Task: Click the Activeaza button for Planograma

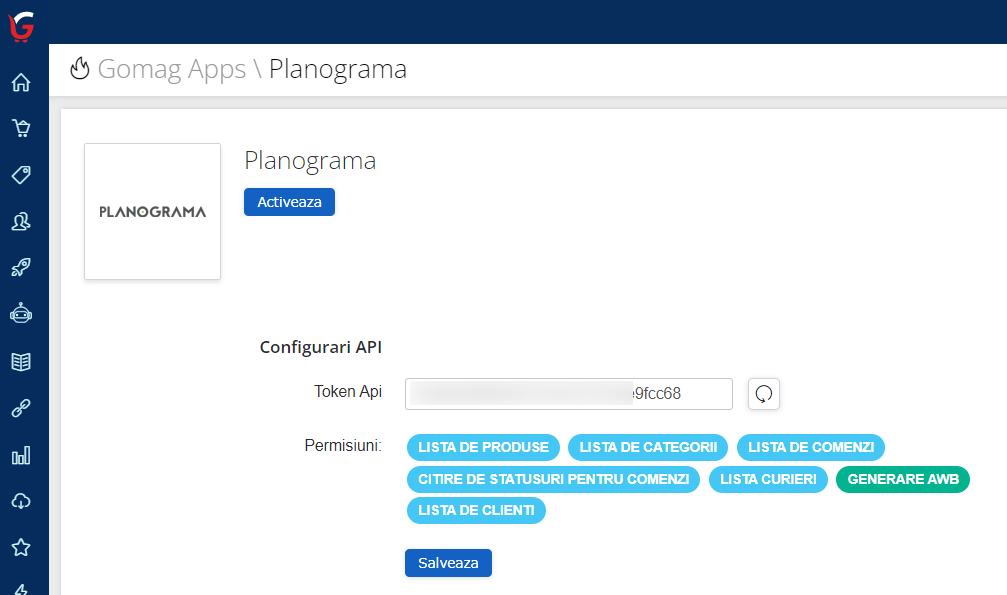Action: click(289, 202)
